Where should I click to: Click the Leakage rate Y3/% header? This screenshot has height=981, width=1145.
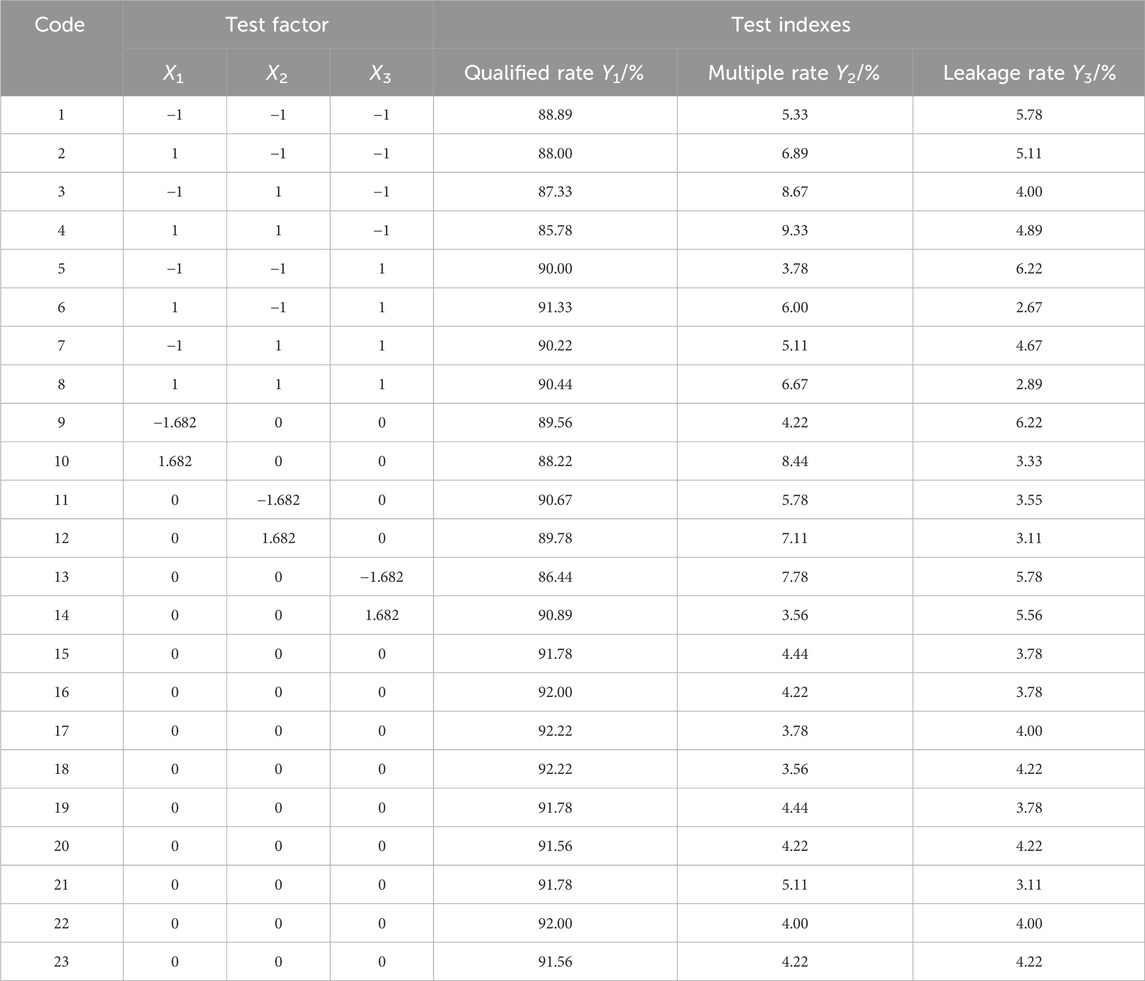[x=1029, y=73]
